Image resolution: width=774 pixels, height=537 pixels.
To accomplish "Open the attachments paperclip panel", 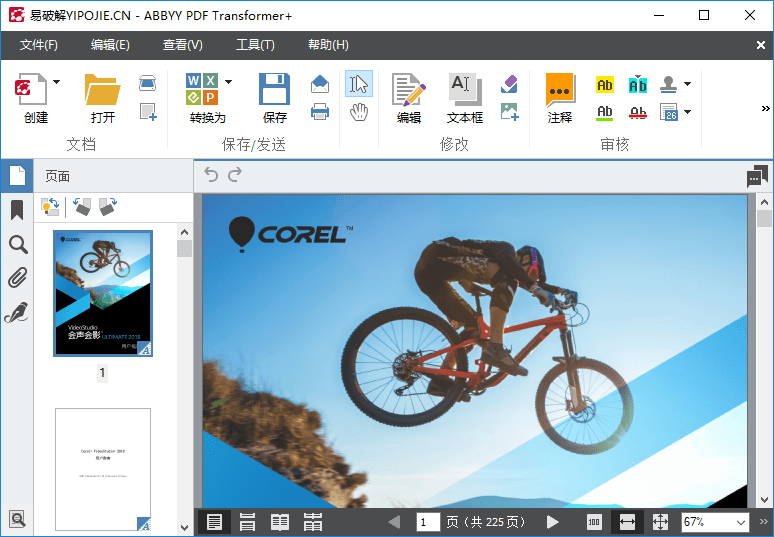I will click(17, 278).
